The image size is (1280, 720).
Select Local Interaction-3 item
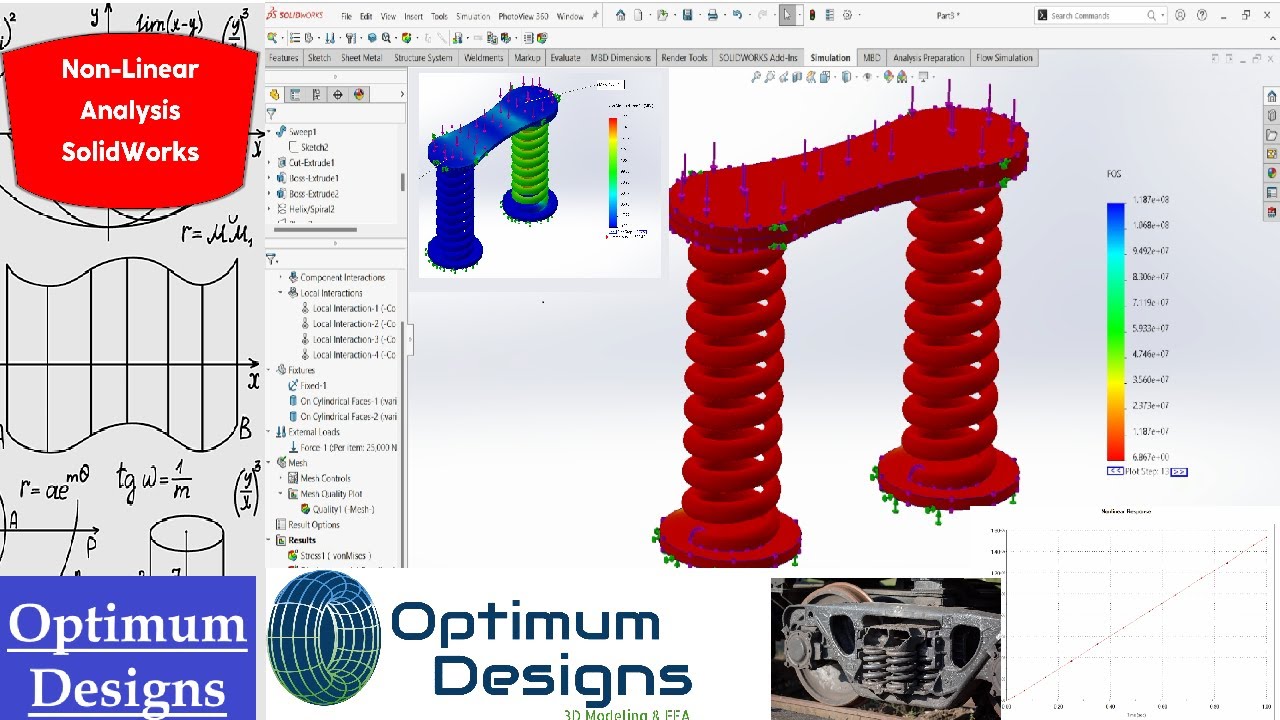347,339
